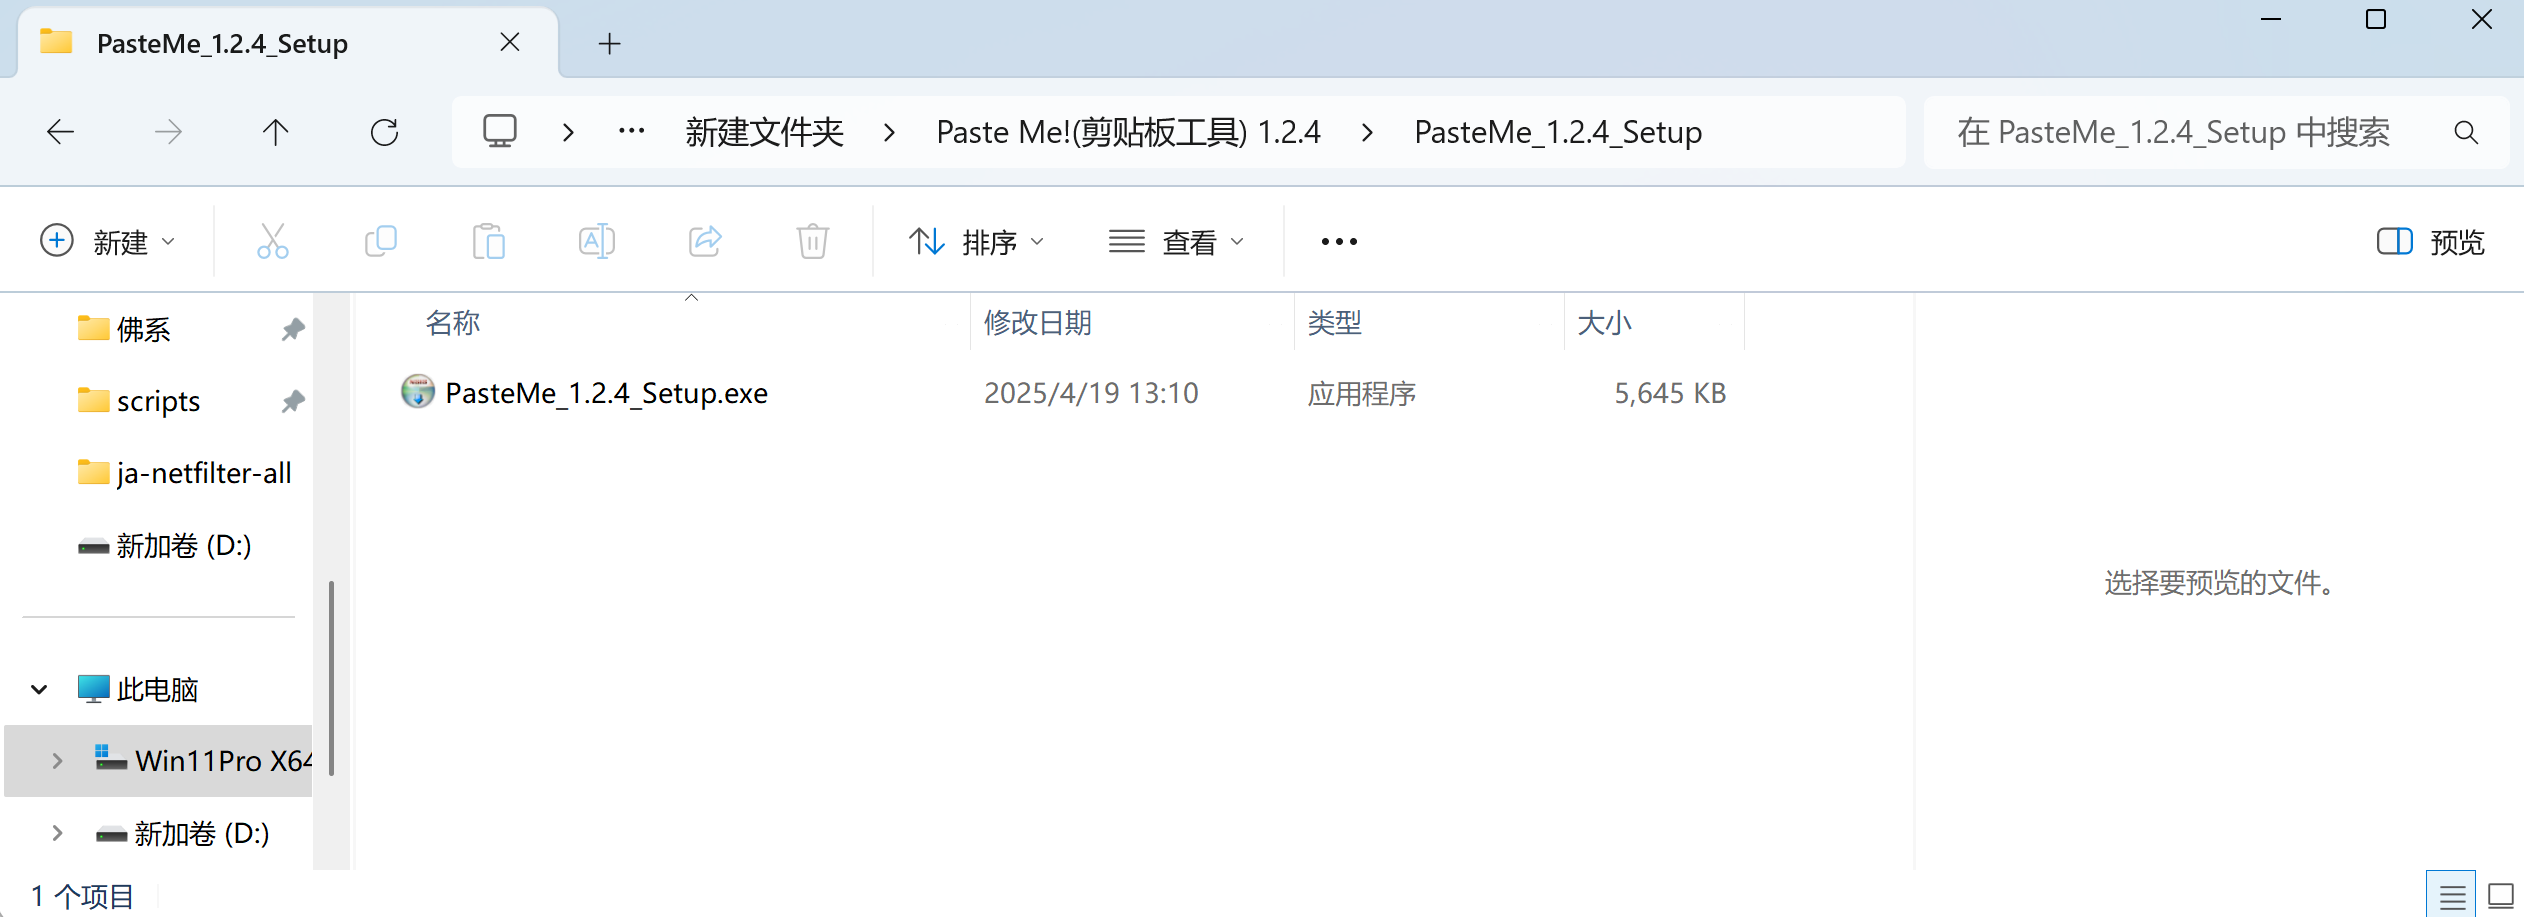Click the Rename icon in toolbar
This screenshot has width=2524, height=917.
click(x=597, y=242)
